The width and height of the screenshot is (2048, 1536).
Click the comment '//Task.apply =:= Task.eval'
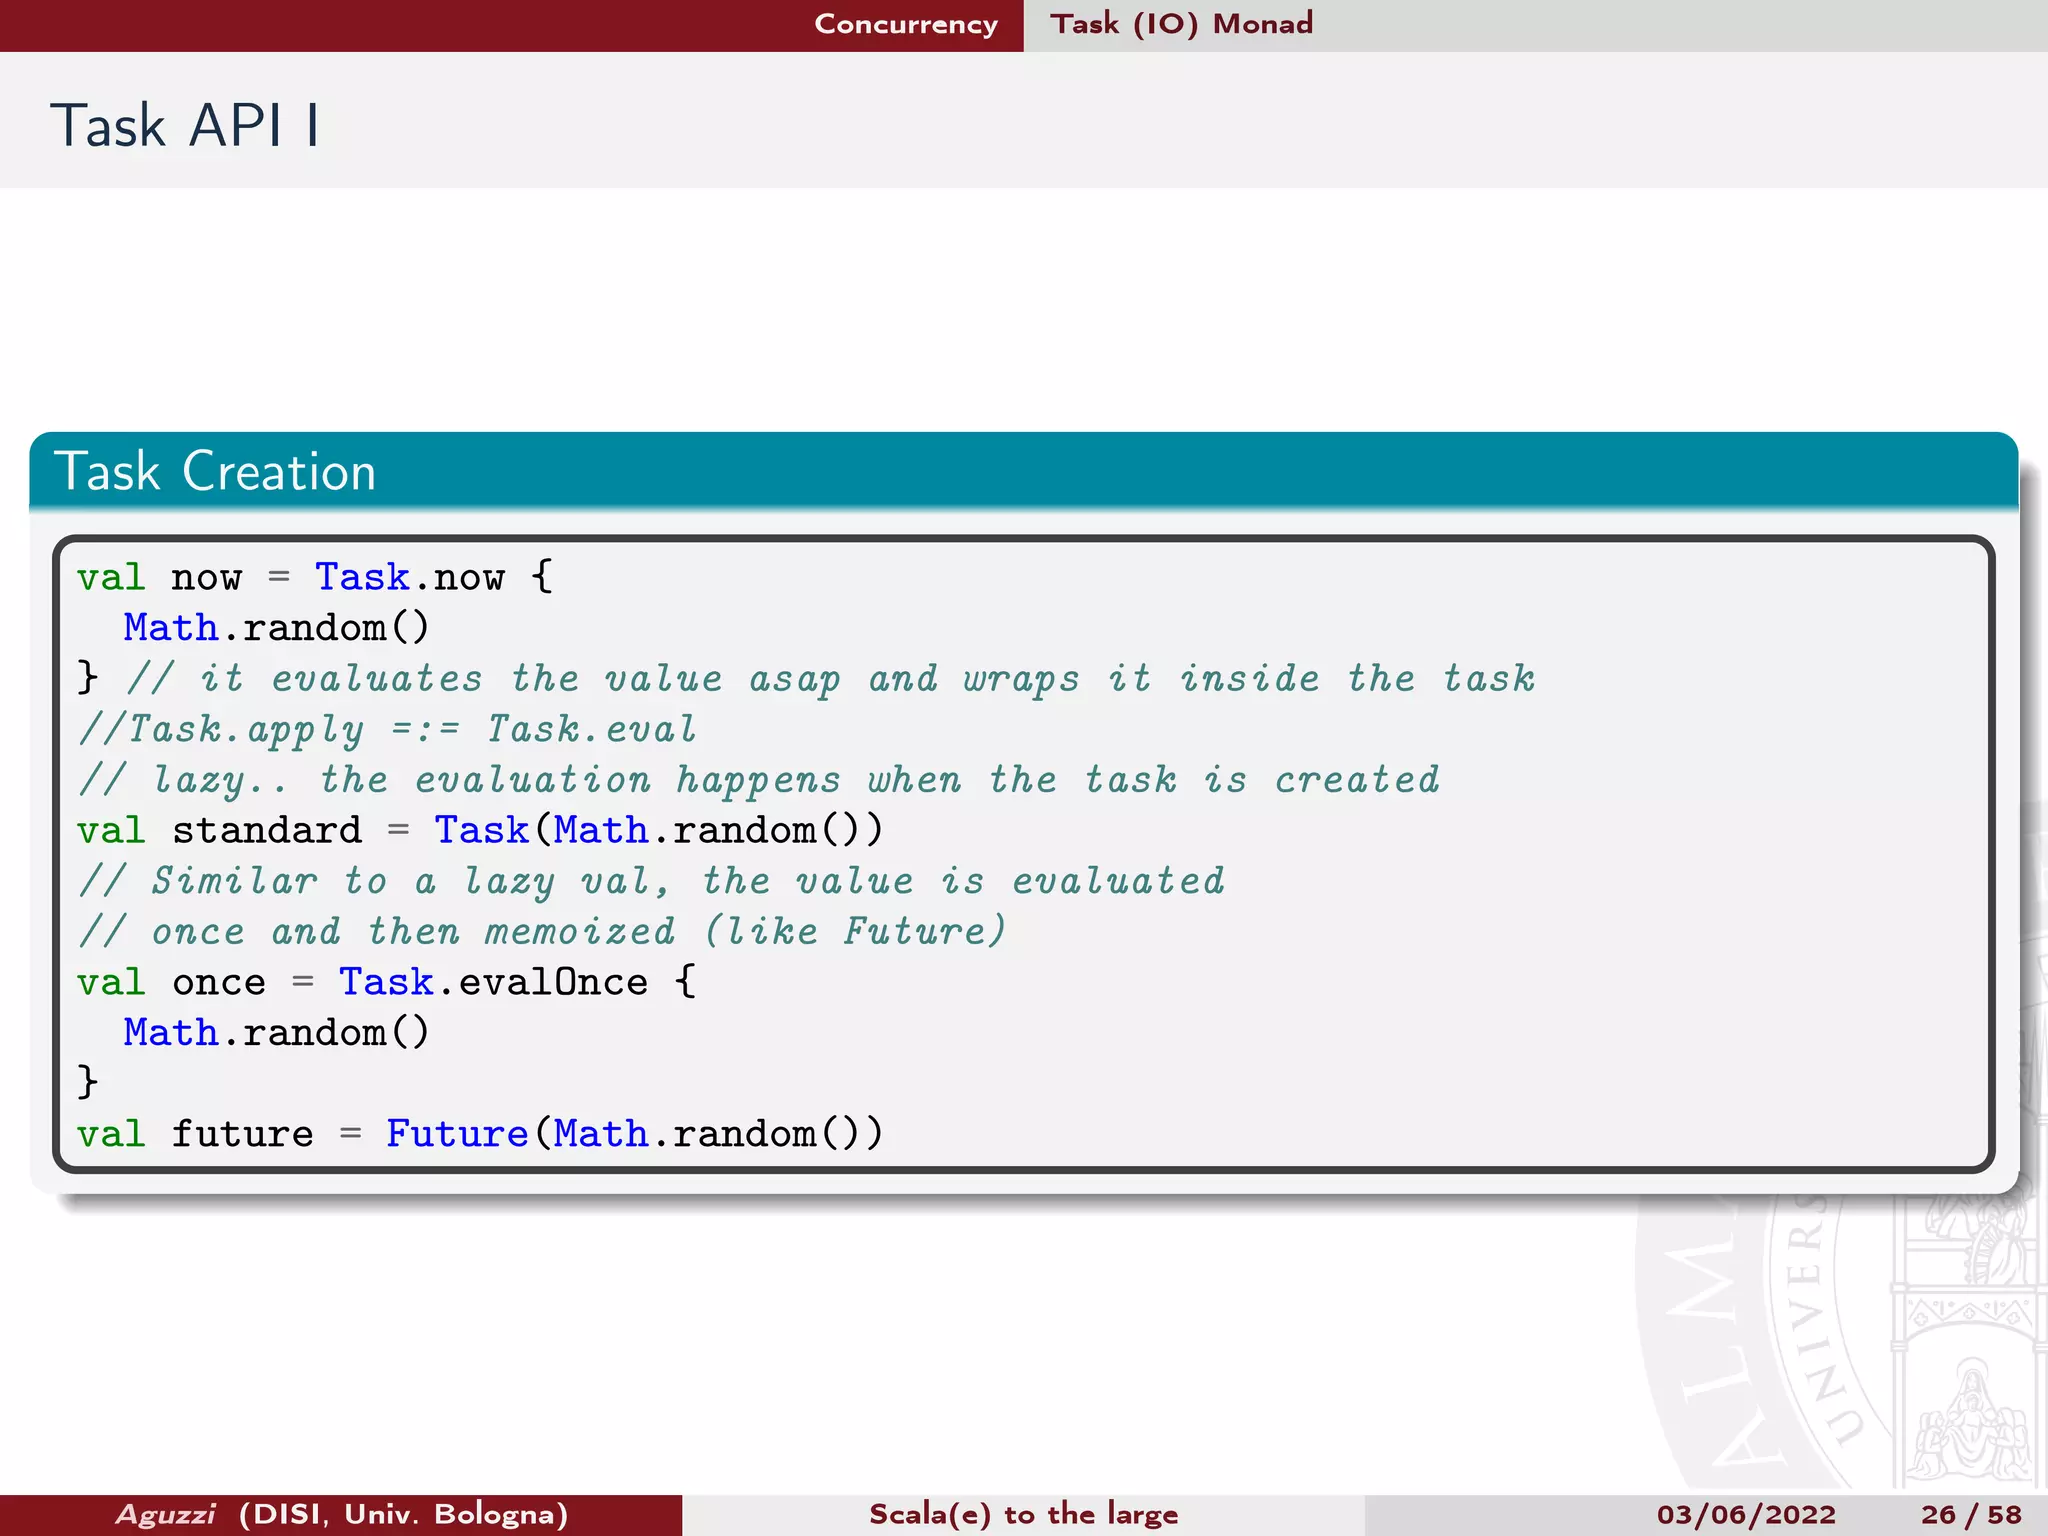tap(387, 730)
